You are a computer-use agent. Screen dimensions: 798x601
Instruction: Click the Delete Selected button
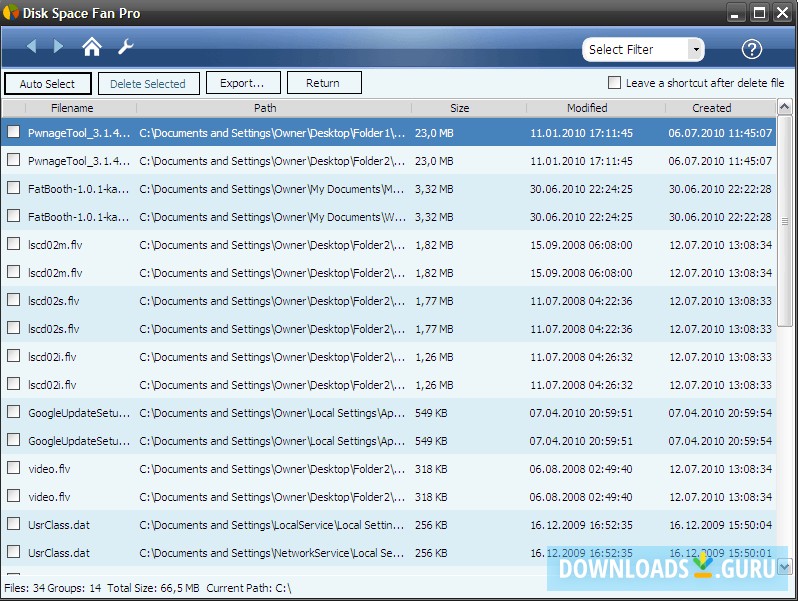[148, 83]
